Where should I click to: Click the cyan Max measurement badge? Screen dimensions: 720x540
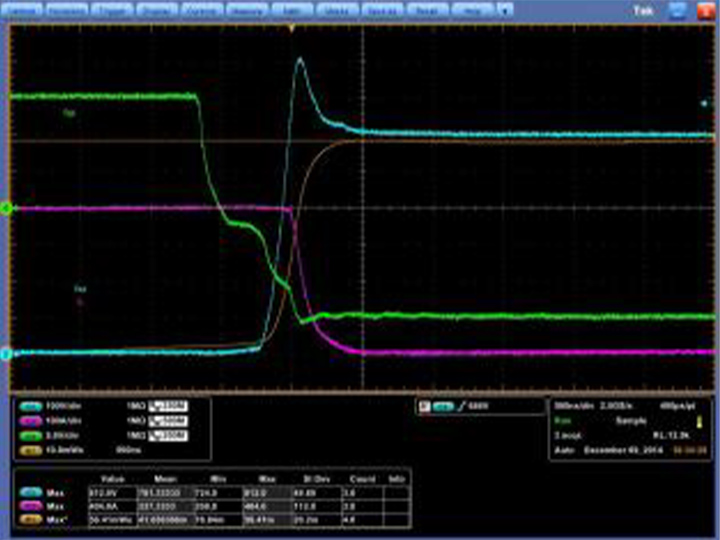click(x=31, y=493)
